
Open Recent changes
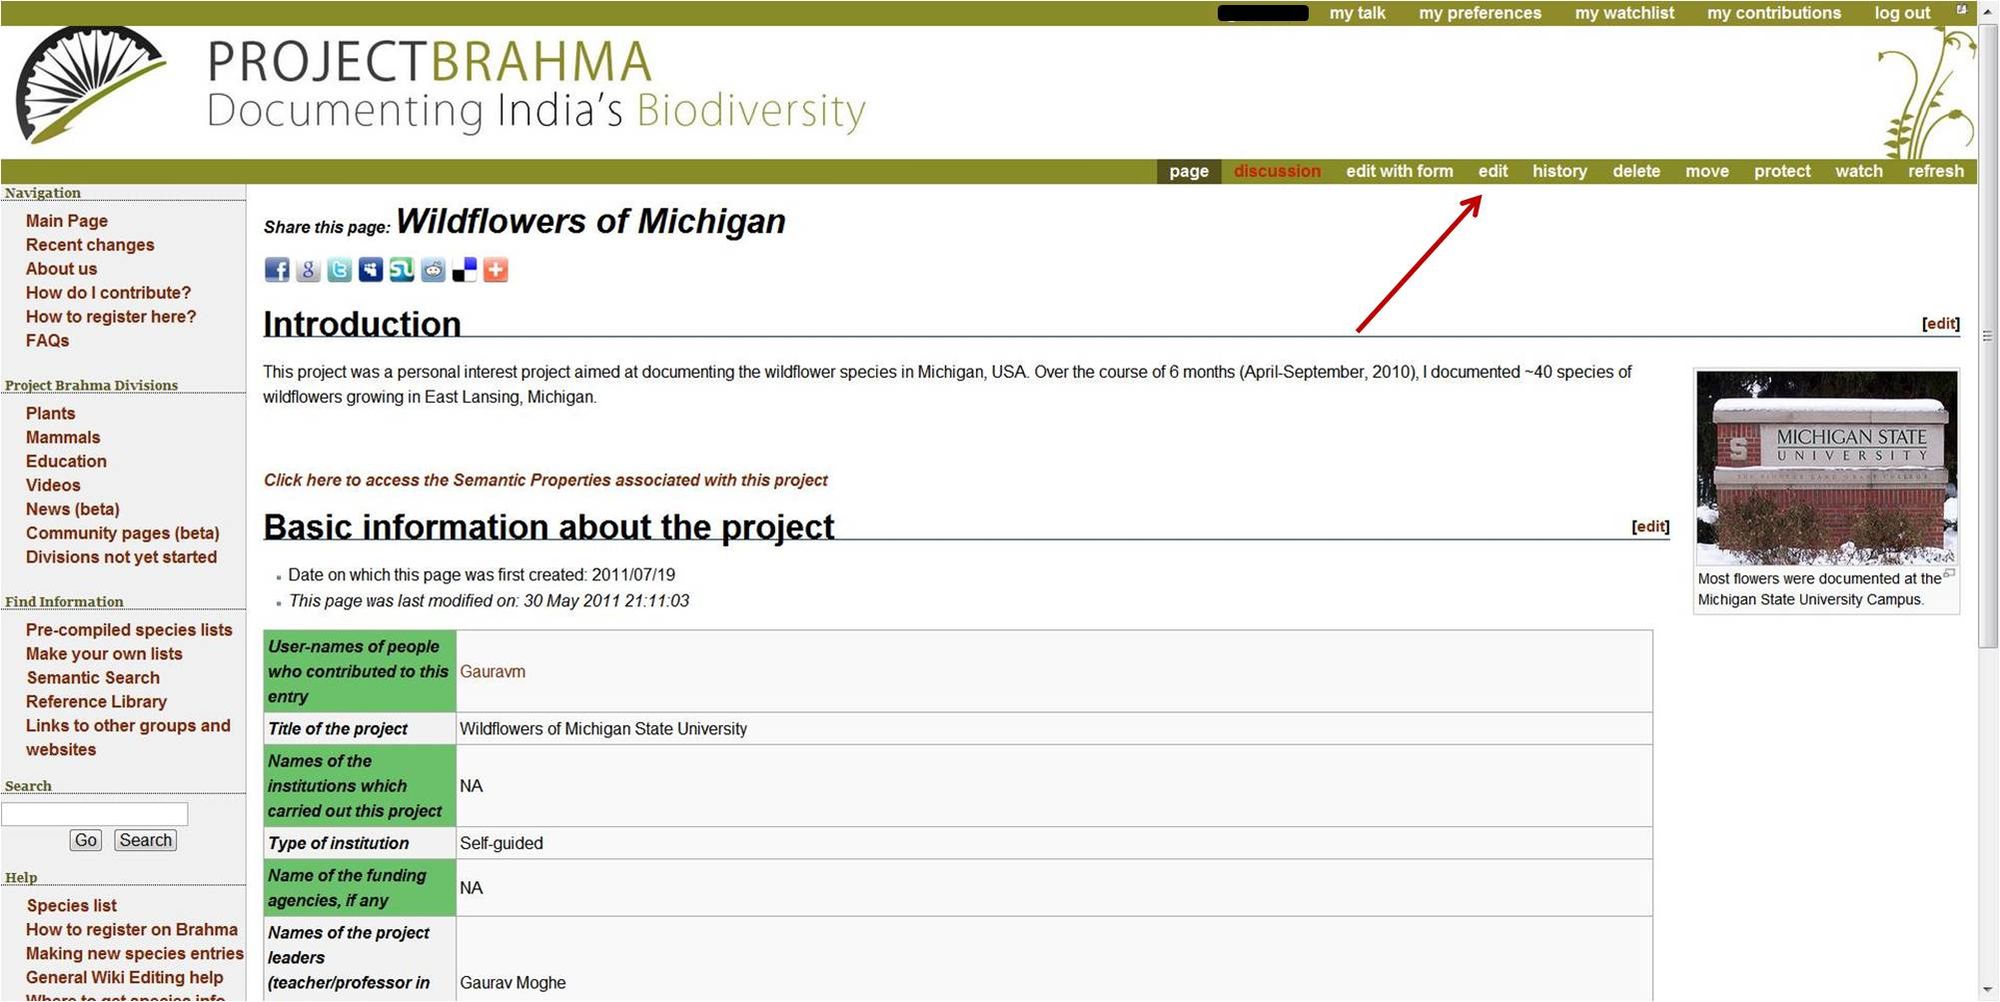click(90, 245)
